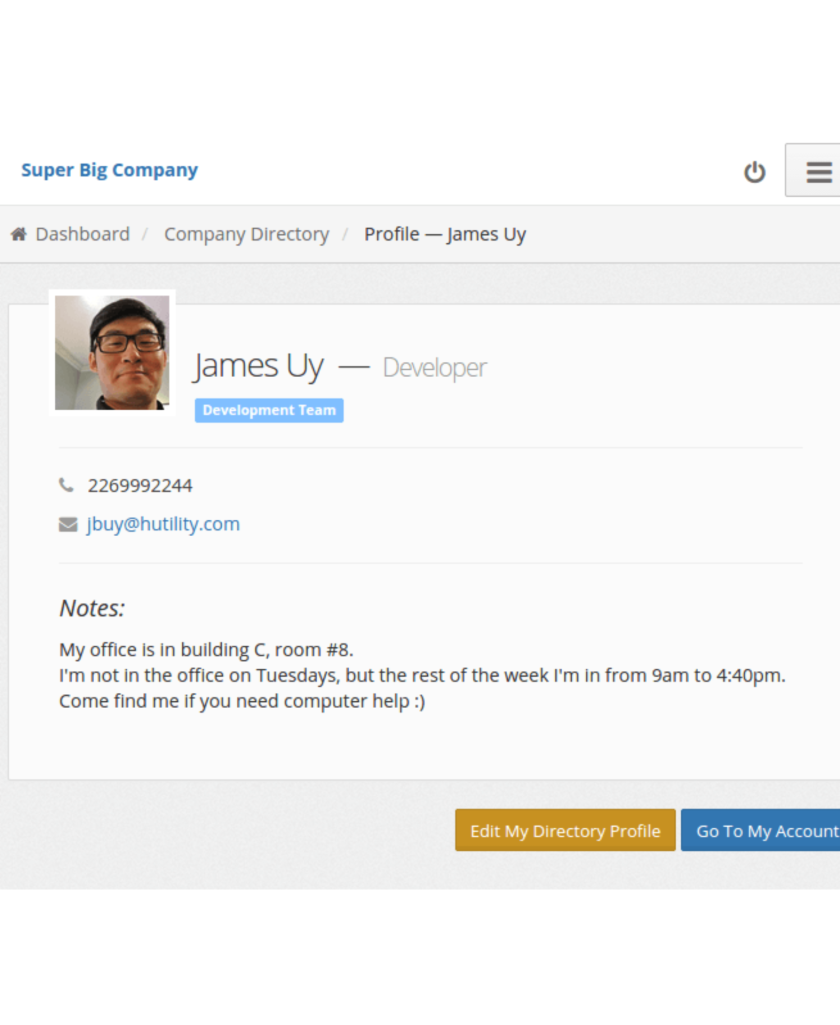Open the Super Big Company home link

coord(109,170)
